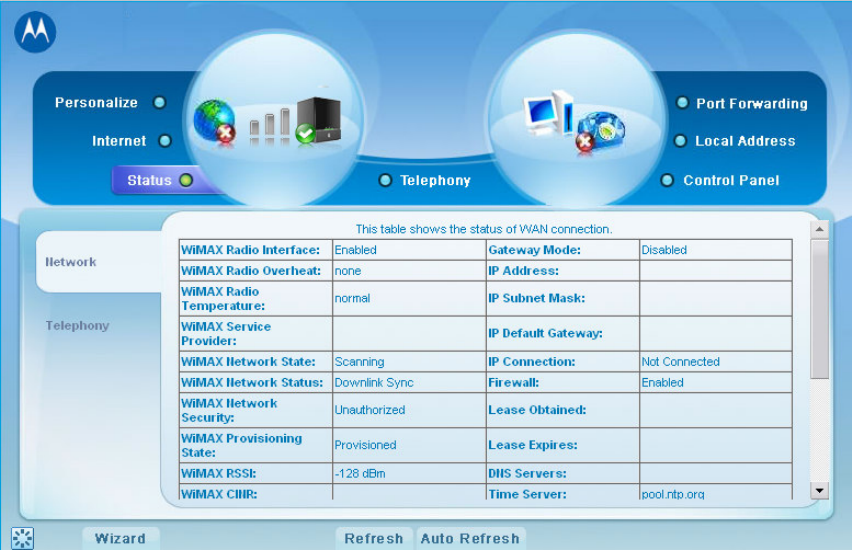Click 'Enabled' value of Firewall row

point(662,383)
